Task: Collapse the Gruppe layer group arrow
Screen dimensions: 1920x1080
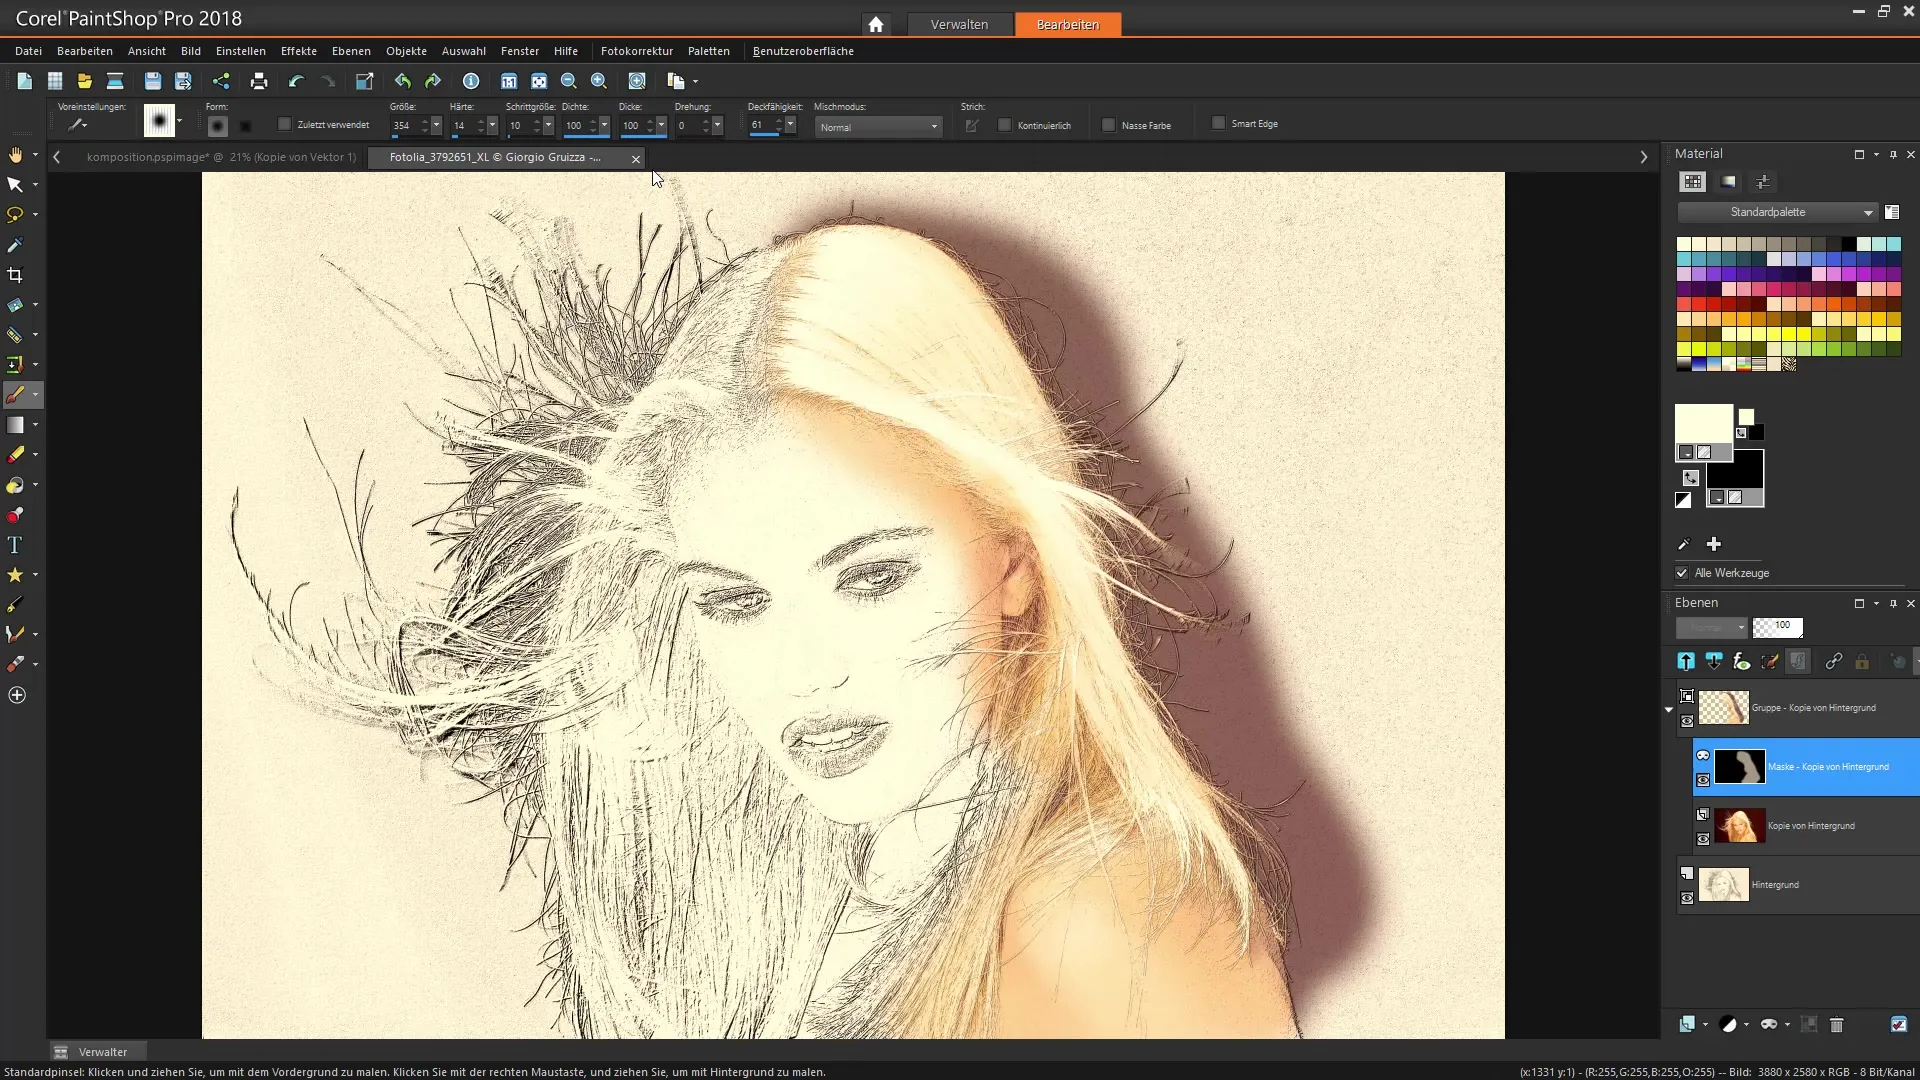Action: [1669, 709]
